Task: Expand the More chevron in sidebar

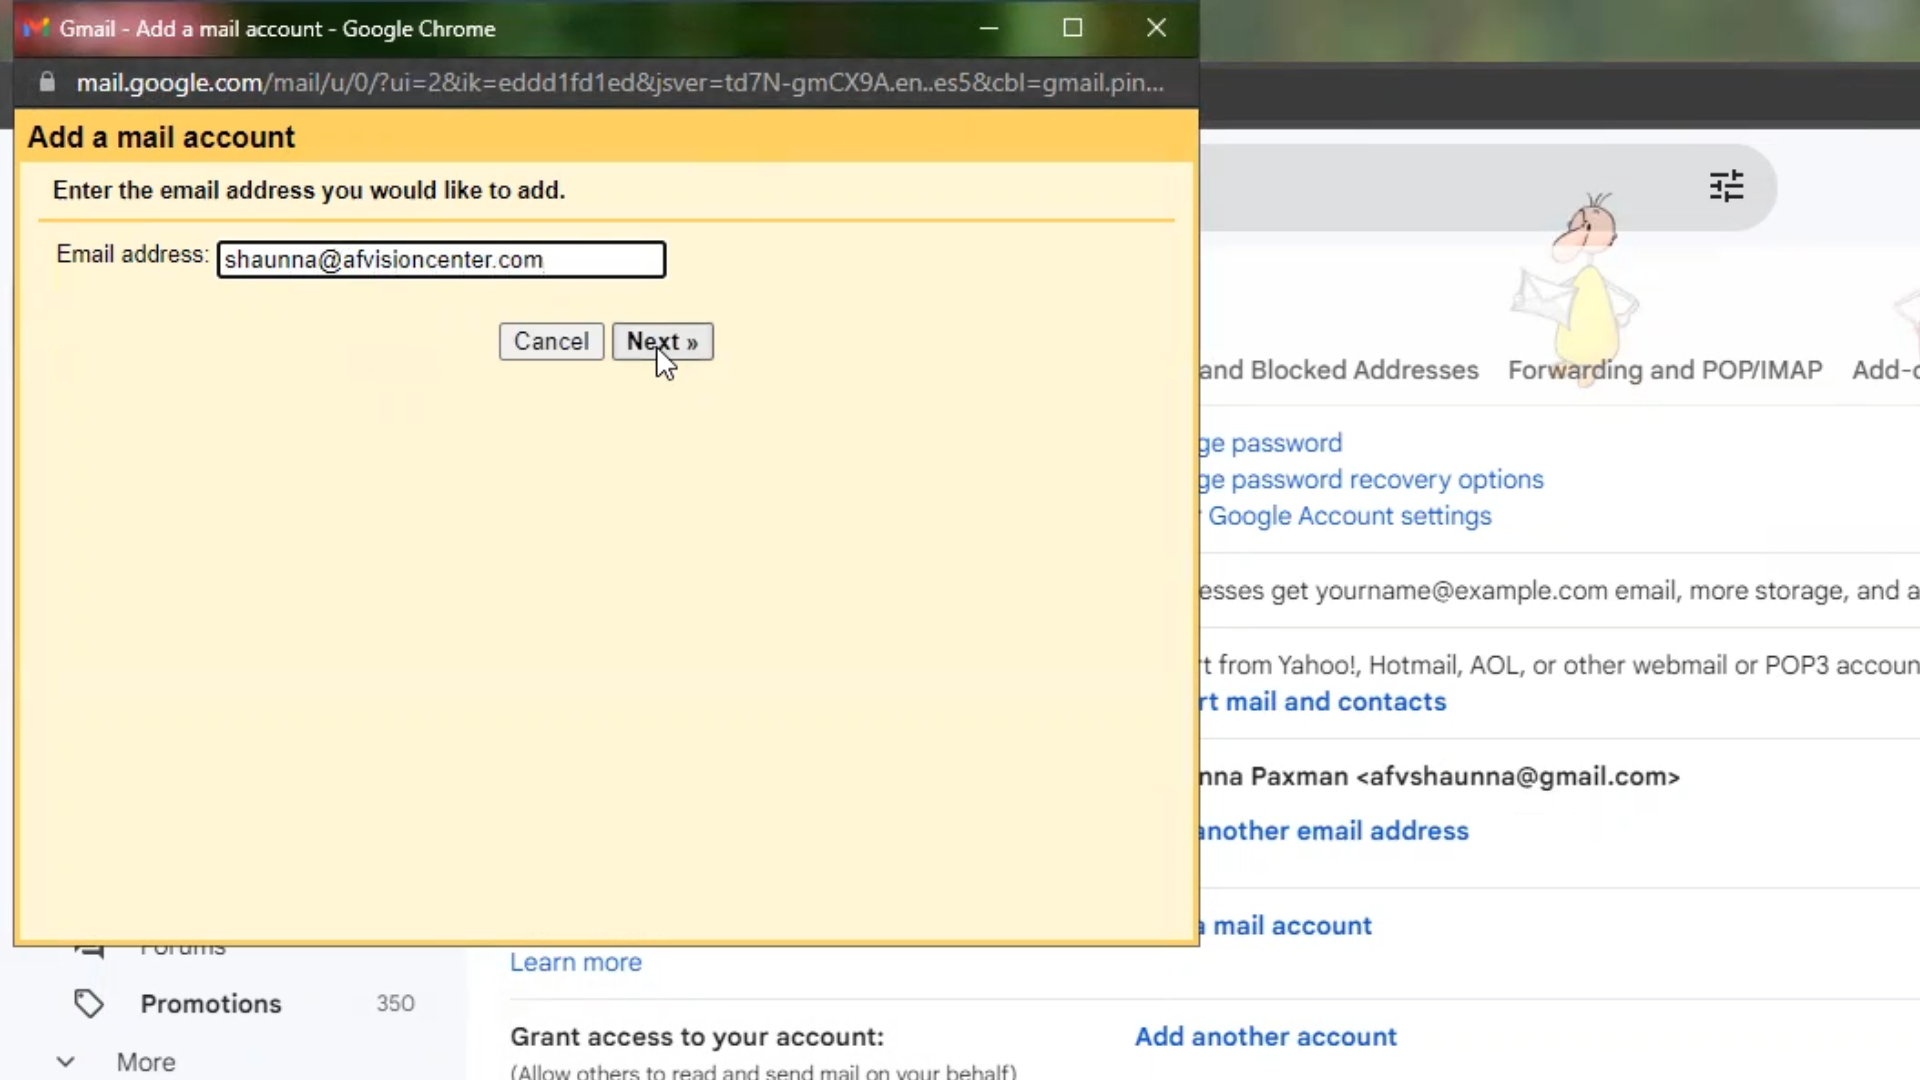Action: tap(65, 1062)
